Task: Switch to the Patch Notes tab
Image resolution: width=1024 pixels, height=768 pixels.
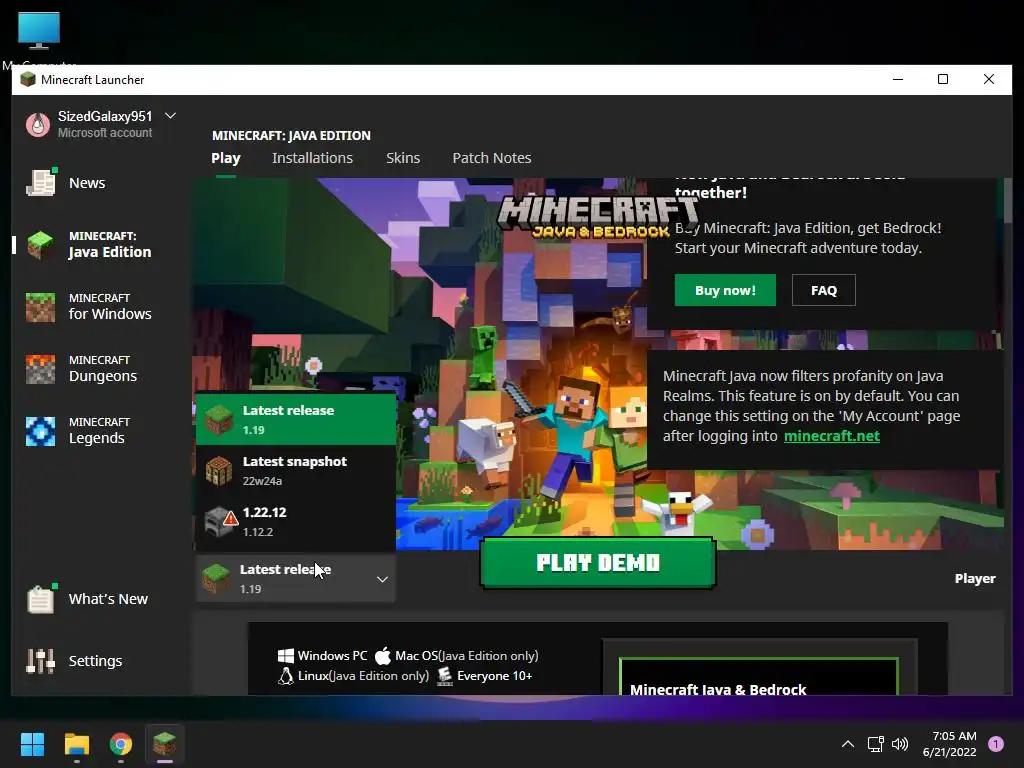Action: (492, 158)
